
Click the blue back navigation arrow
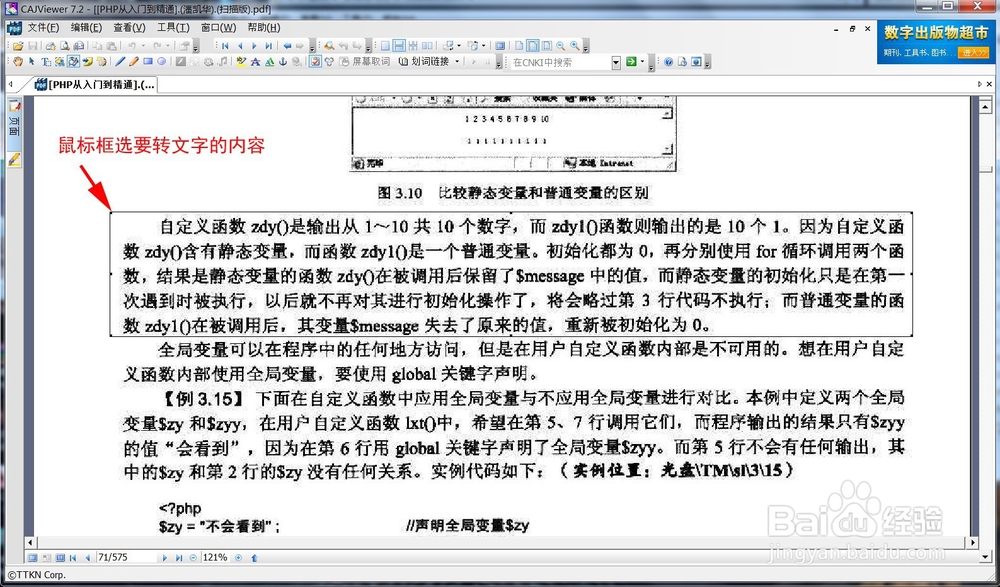coord(288,46)
